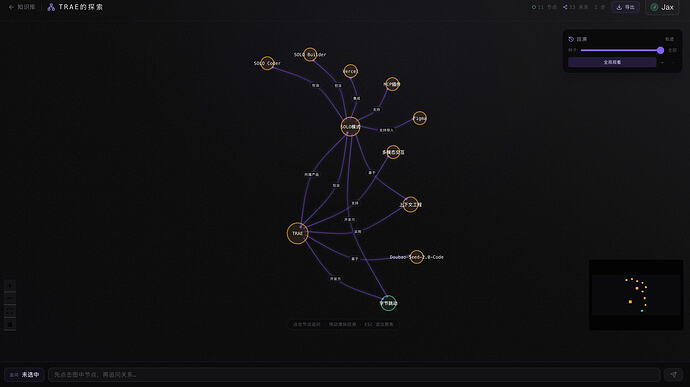The height and width of the screenshot is (387, 690).
Task: Zoom in with top canvas control
Action: pos(10,285)
